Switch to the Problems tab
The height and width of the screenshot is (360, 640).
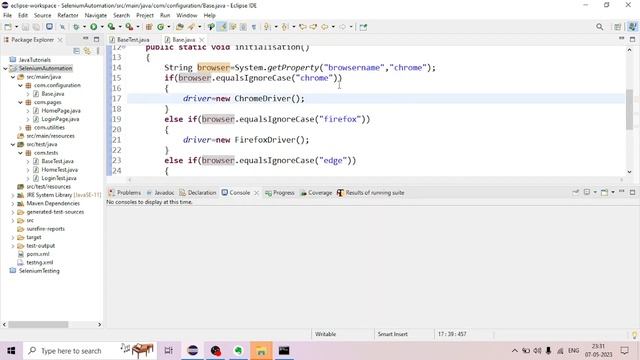(125, 193)
